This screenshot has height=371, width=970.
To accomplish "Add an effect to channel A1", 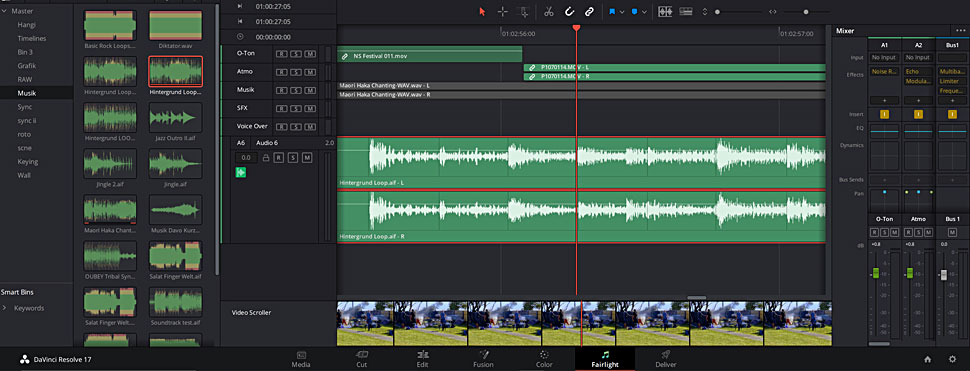I will (884, 100).
